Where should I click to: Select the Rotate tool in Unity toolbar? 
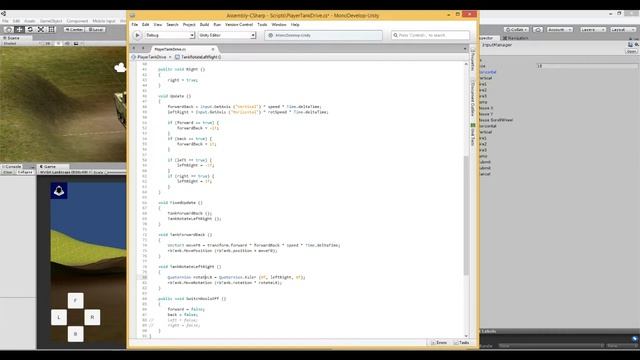(x=30, y=29)
